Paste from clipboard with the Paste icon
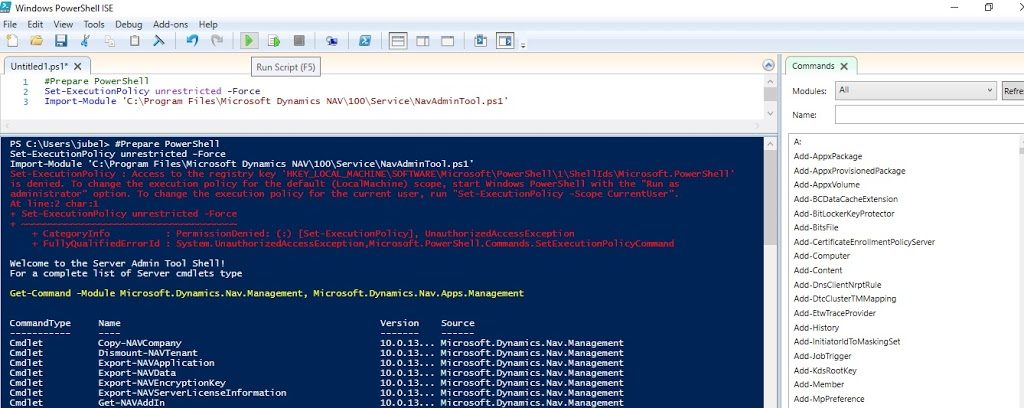The image size is (1024, 408). [x=134, y=41]
